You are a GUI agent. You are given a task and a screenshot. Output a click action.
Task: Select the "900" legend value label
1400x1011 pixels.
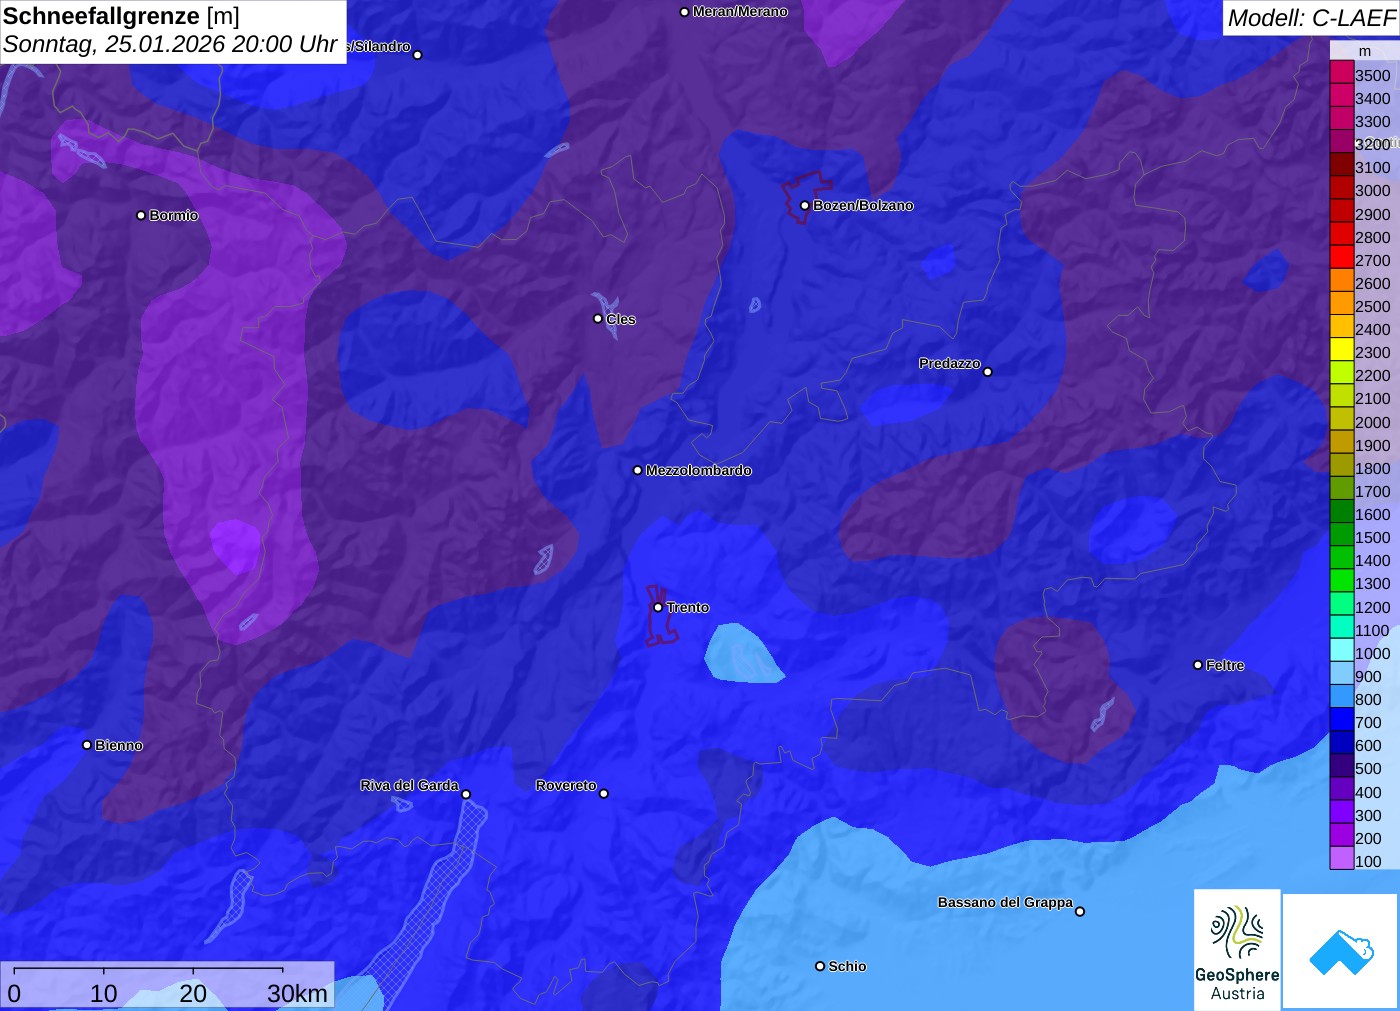1368,676
